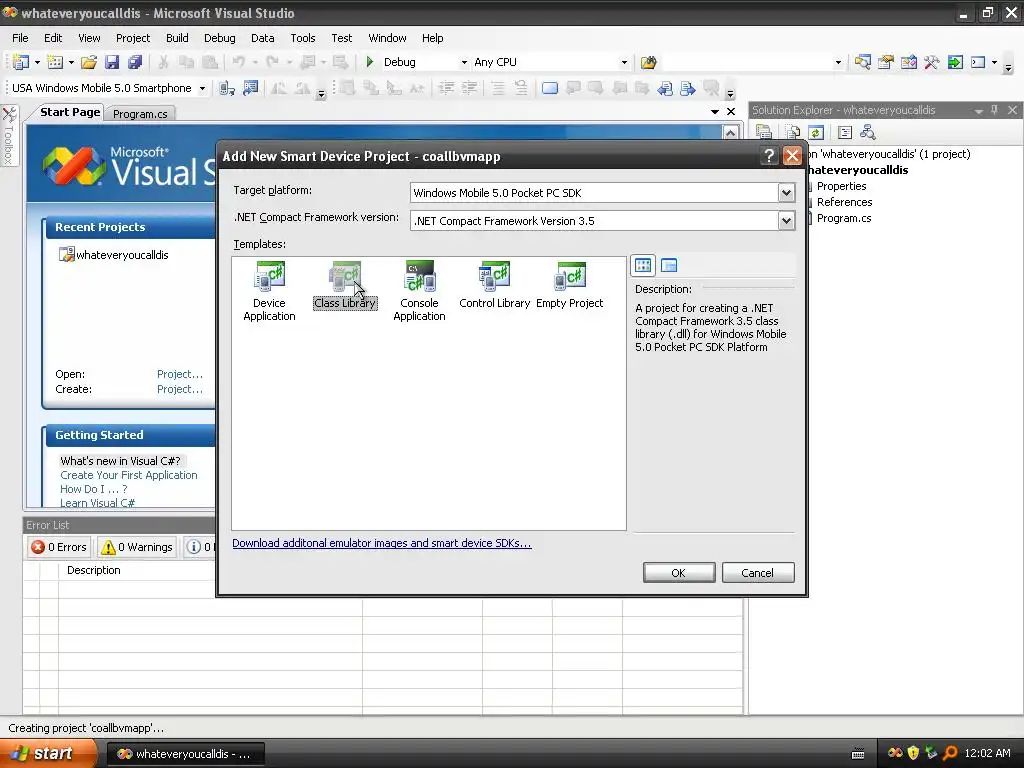This screenshot has width=1024, height=768.
Task: Click the Open File folder icon
Action: [89, 62]
